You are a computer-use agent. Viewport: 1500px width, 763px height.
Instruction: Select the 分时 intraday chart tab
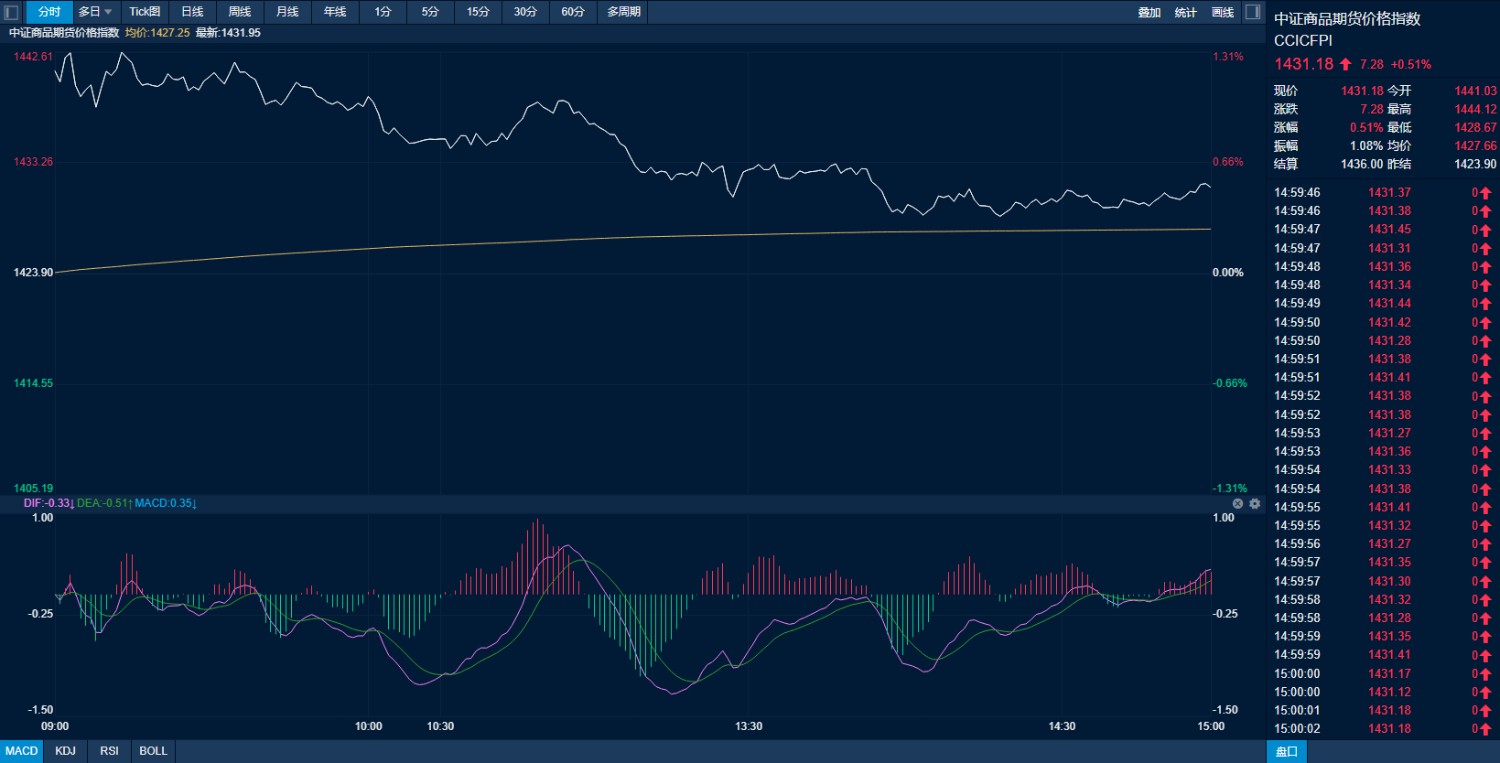click(49, 12)
